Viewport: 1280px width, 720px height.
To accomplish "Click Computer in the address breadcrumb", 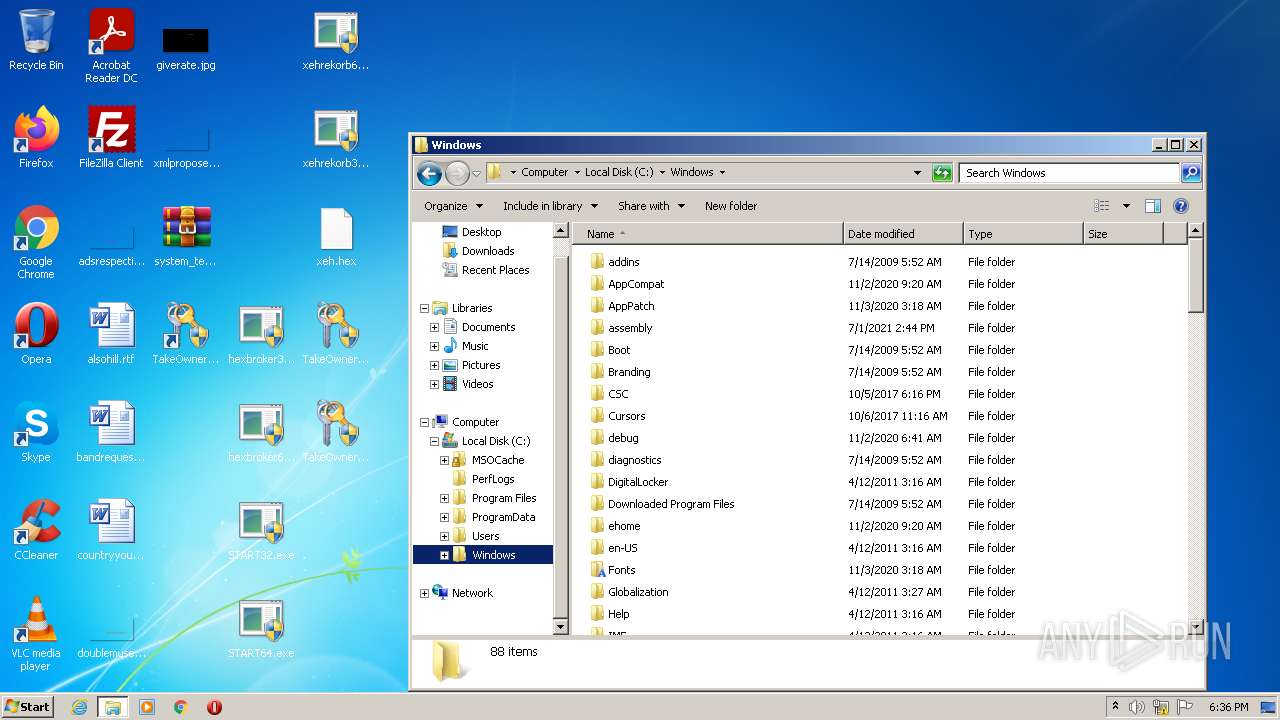I will coord(544,172).
